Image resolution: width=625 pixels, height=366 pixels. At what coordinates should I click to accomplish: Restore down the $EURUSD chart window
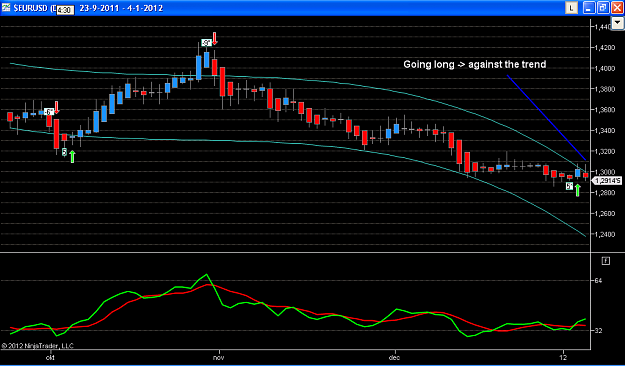pos(603,8)
